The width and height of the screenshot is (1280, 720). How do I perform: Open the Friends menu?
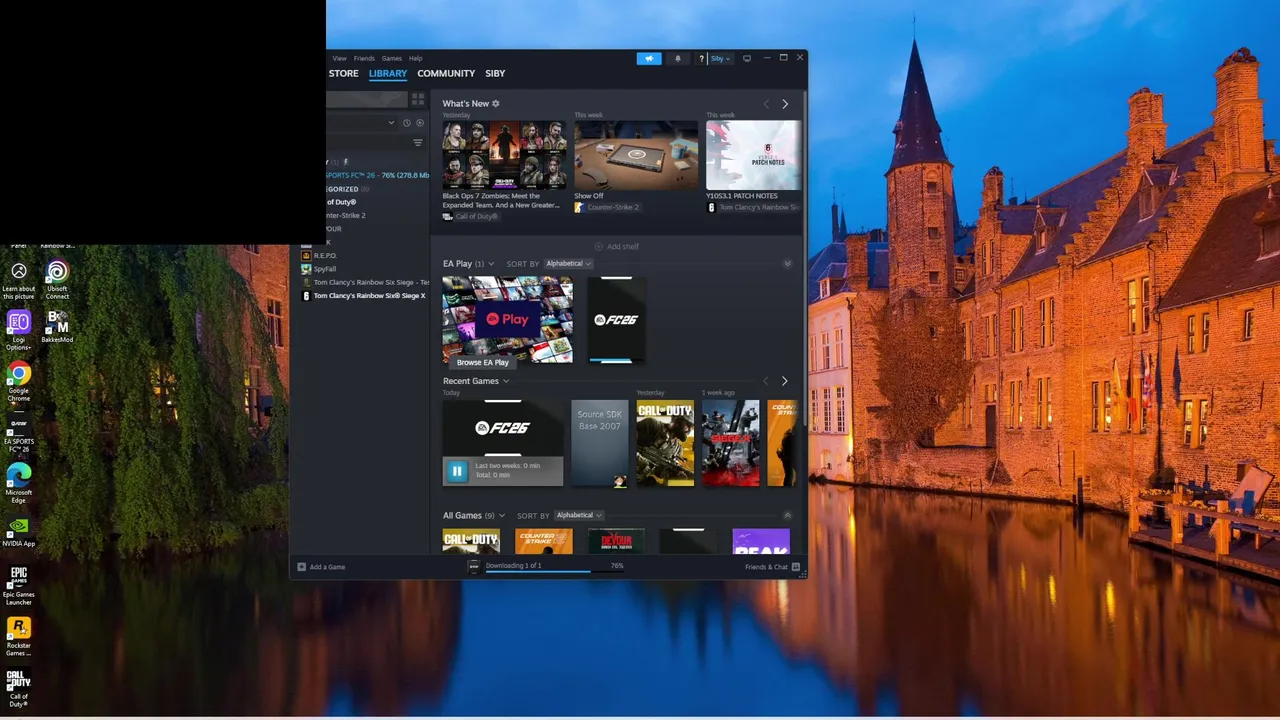click(x=364, y=58)
